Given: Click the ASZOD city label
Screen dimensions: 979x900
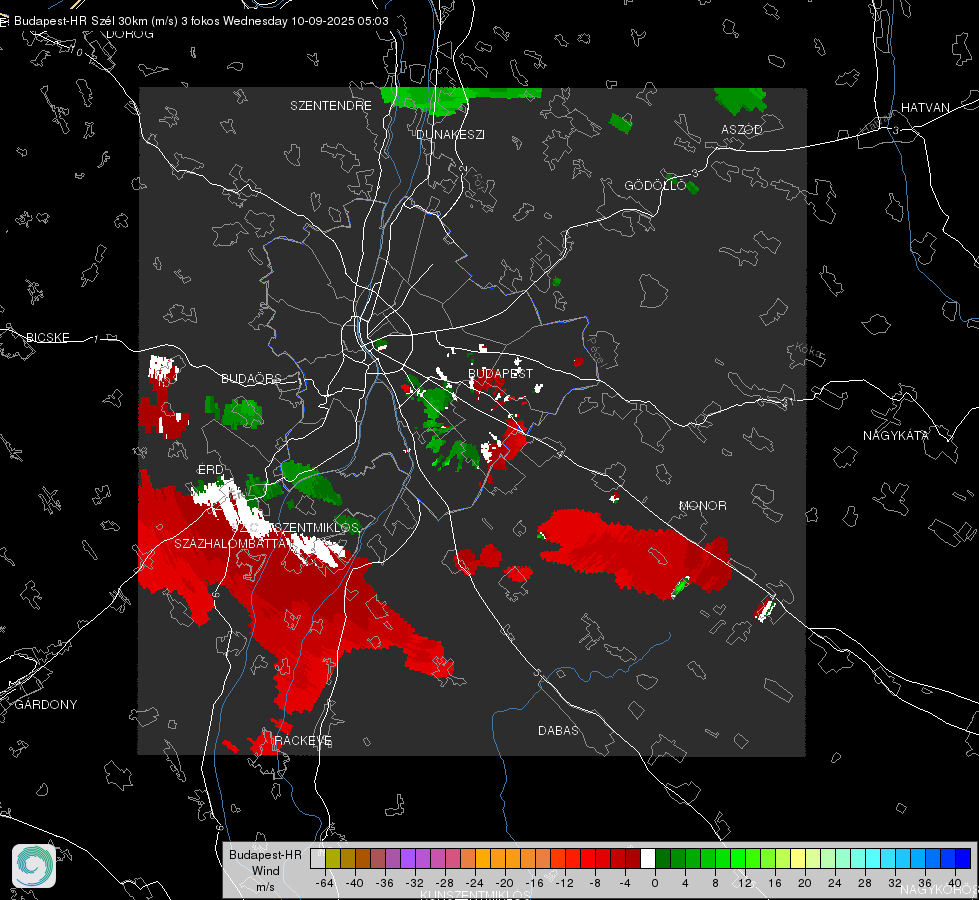Looking at the screenshot, I should click(742, 130).
